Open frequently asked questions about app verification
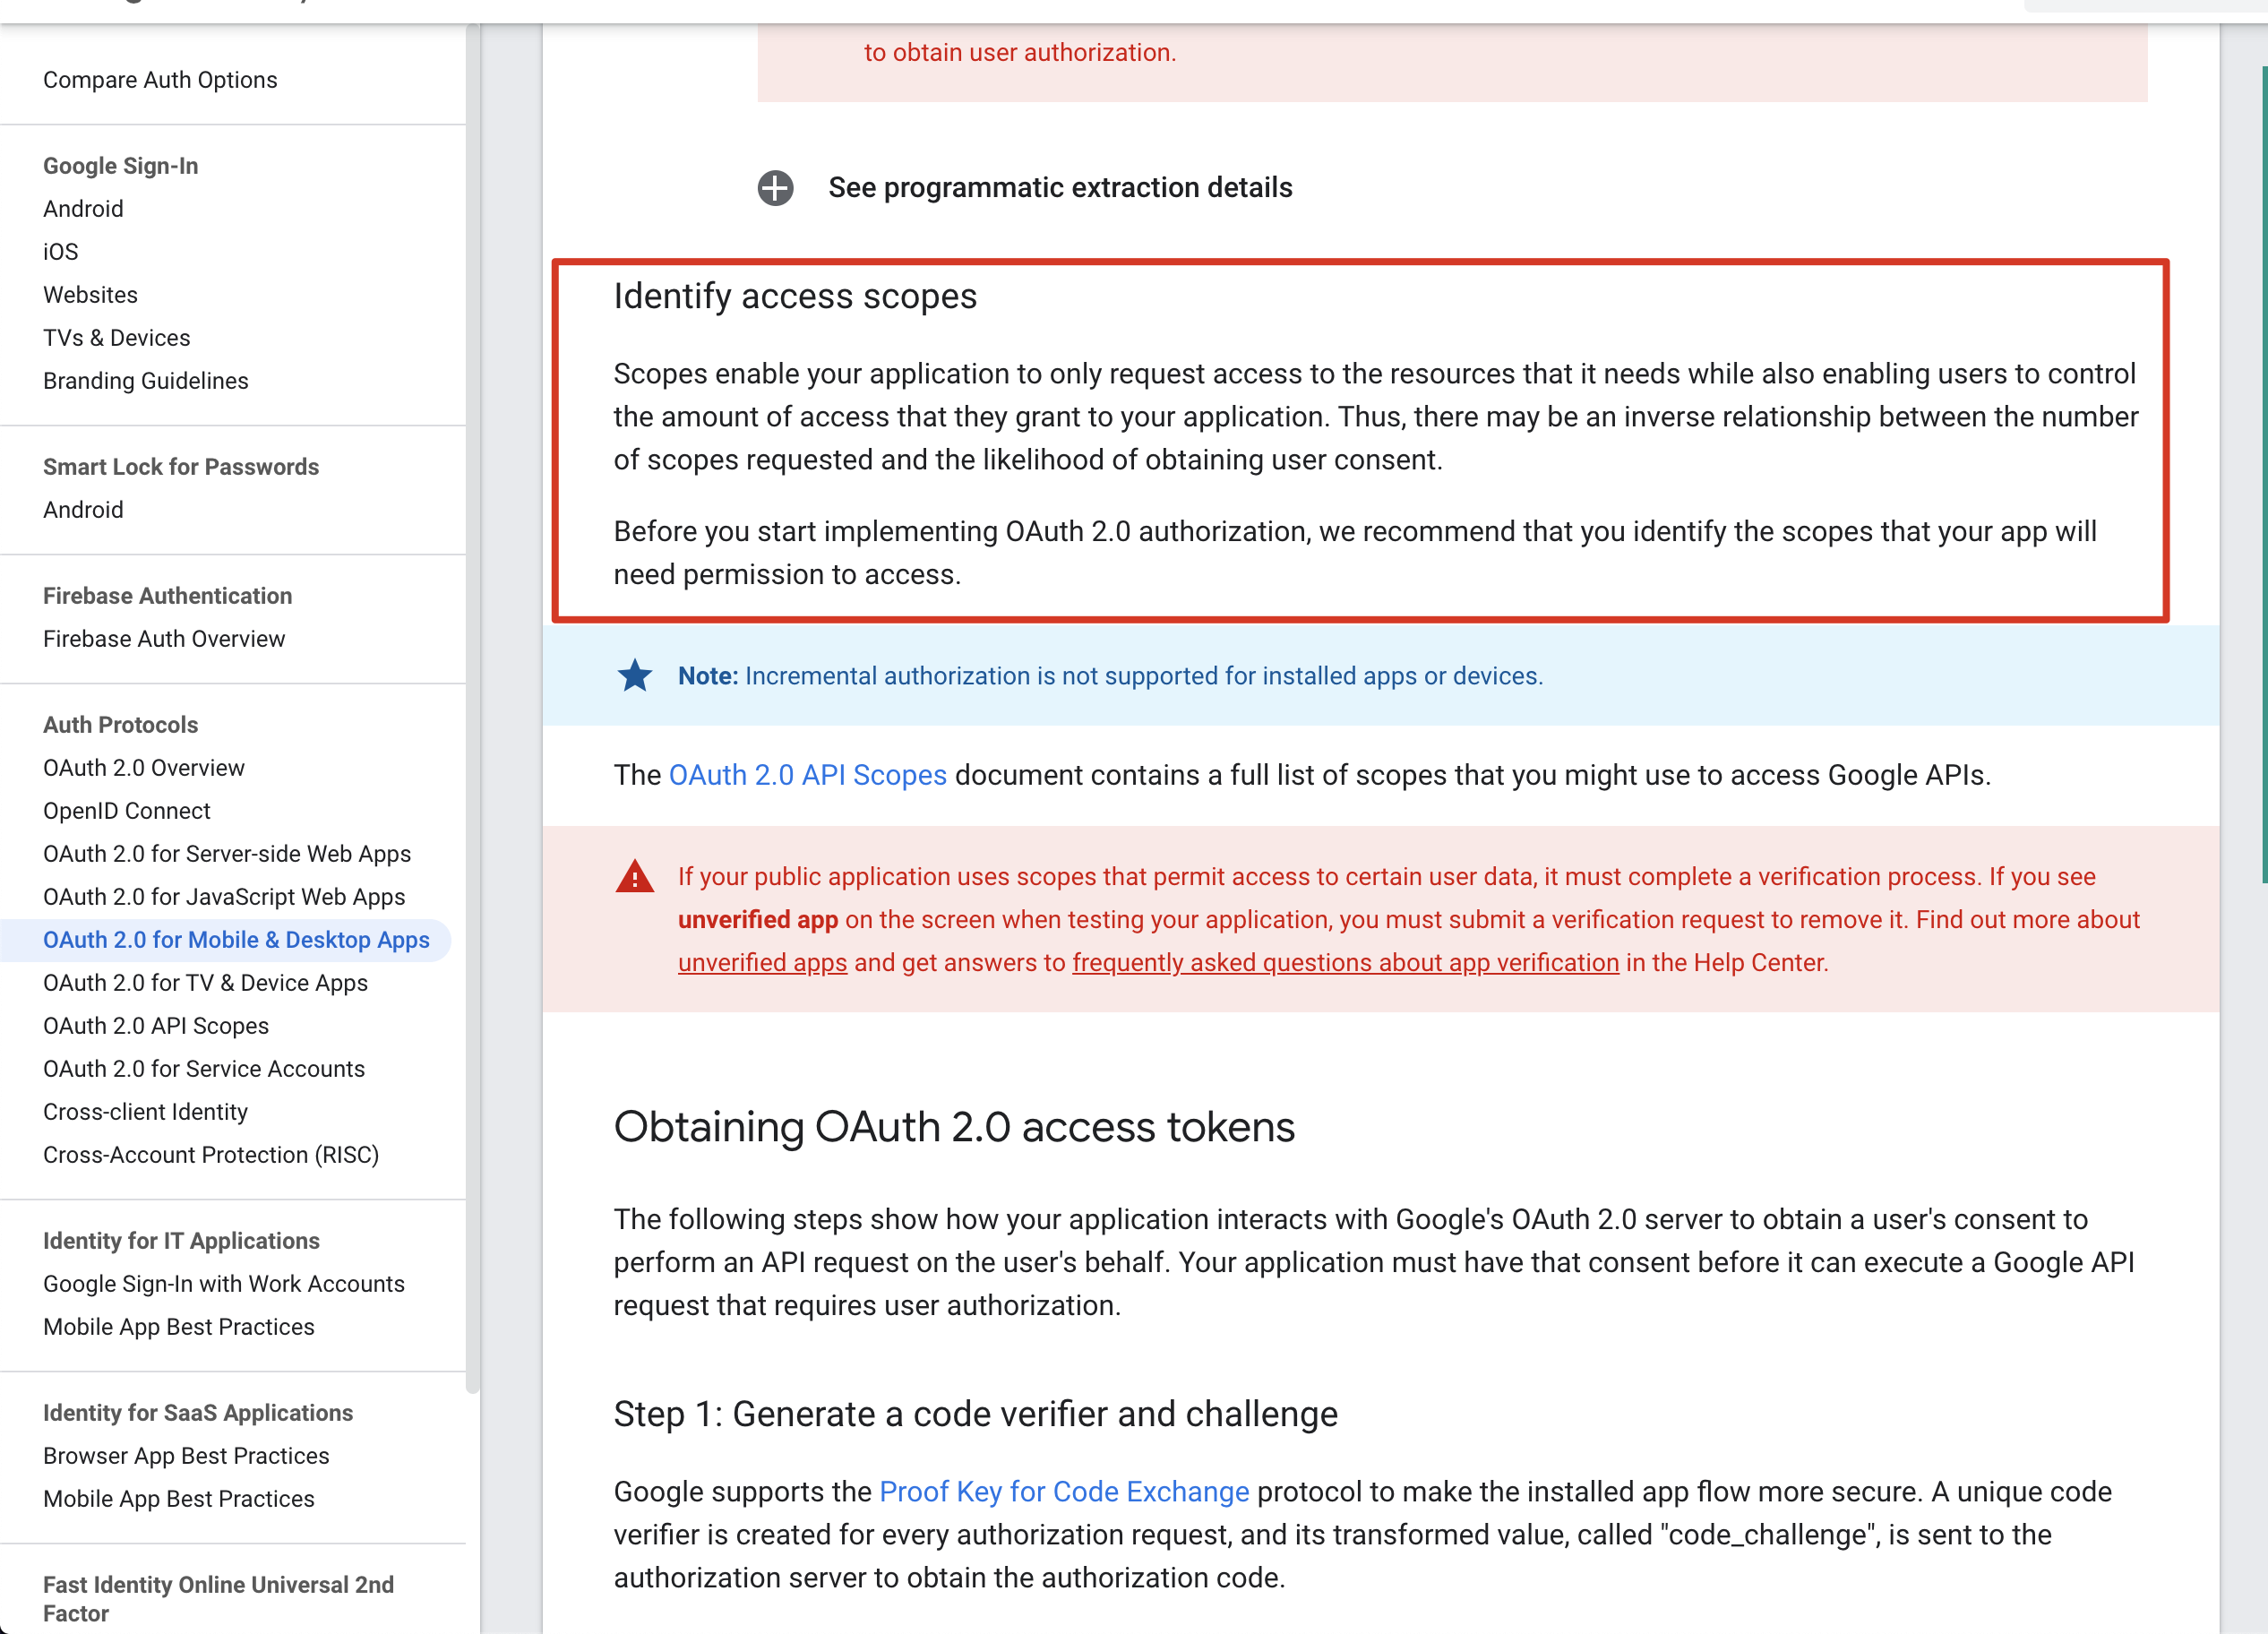The width and height of the screenshot is (2268, 1634). point(1345,962)
